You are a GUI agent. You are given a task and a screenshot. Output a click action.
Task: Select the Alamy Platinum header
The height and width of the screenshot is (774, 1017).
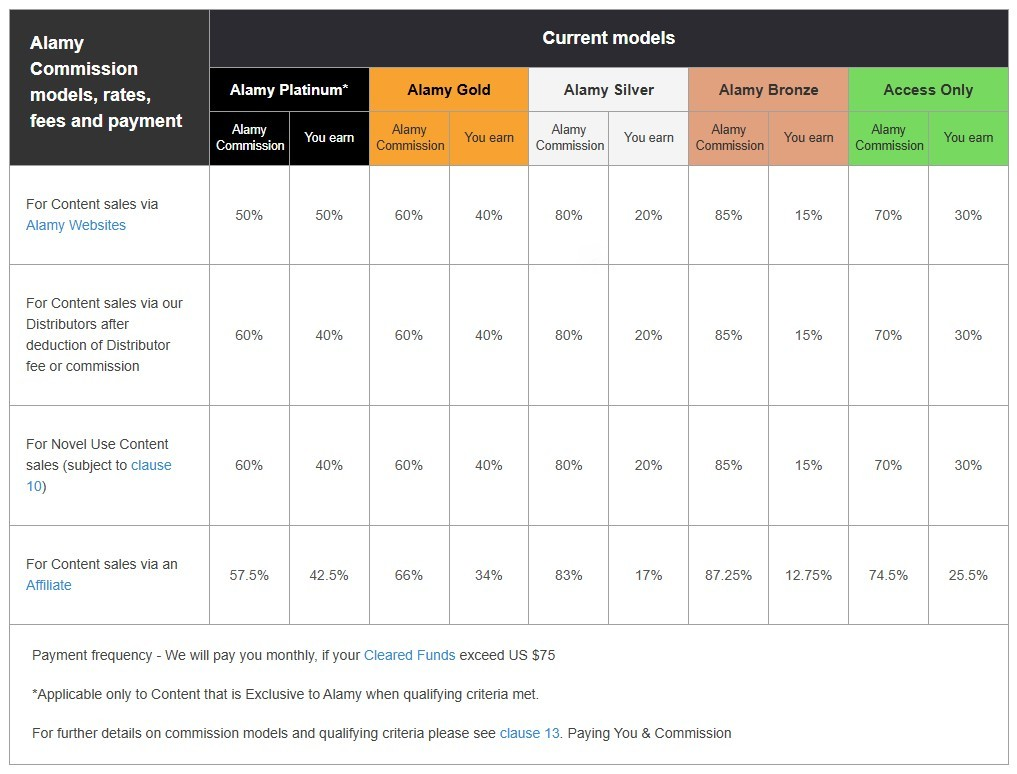point(289,90)
